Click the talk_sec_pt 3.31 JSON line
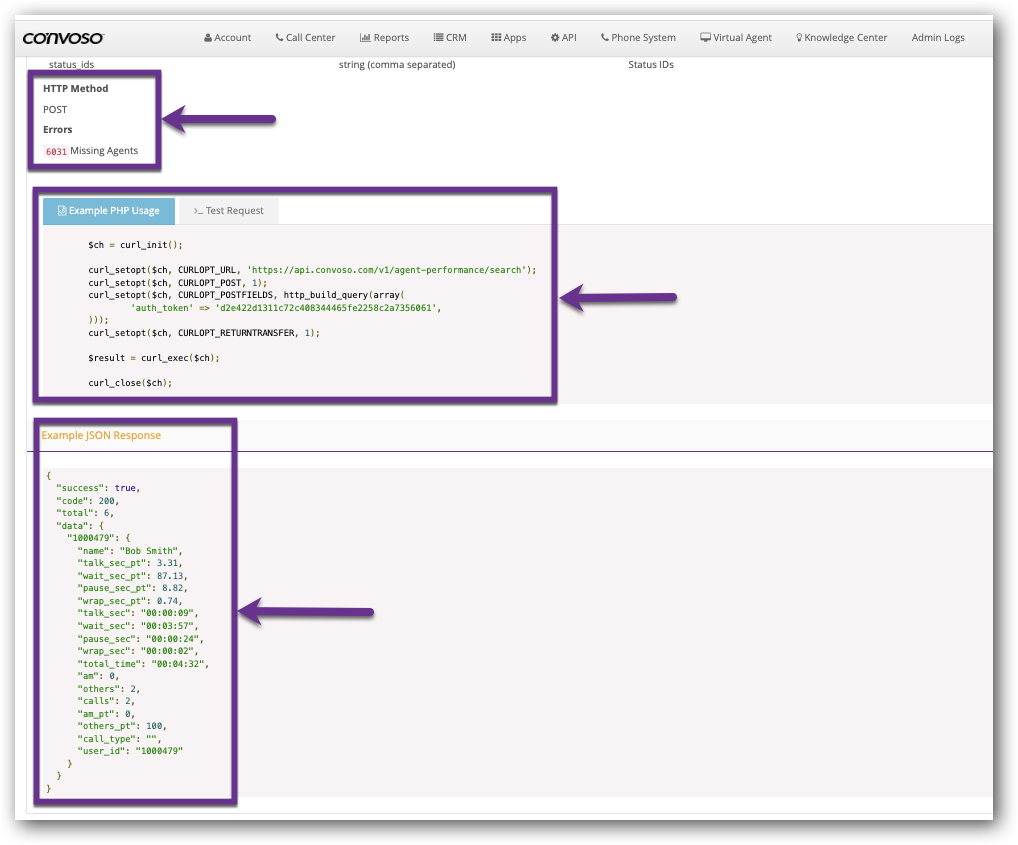This screenshot has height=845, width=1018. pyautogui.click(x=130, y=563)
